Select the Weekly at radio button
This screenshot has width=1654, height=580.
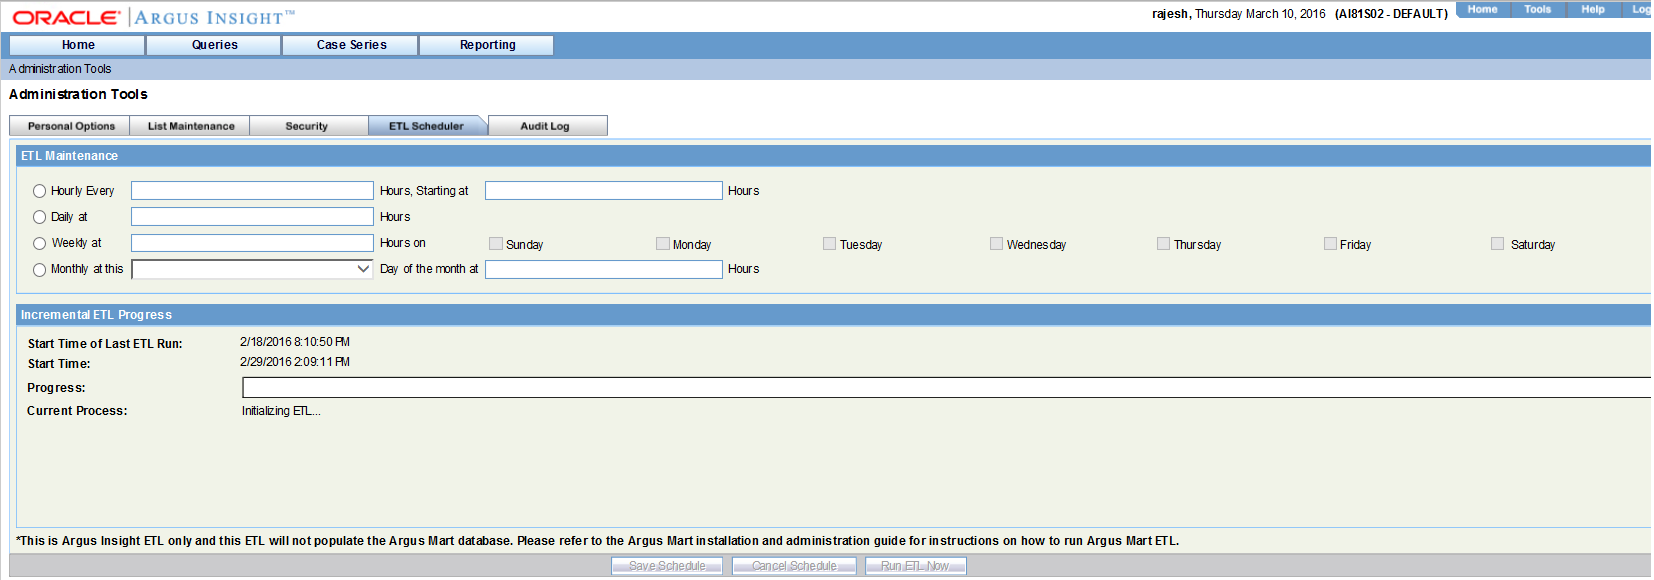(40, 243)
